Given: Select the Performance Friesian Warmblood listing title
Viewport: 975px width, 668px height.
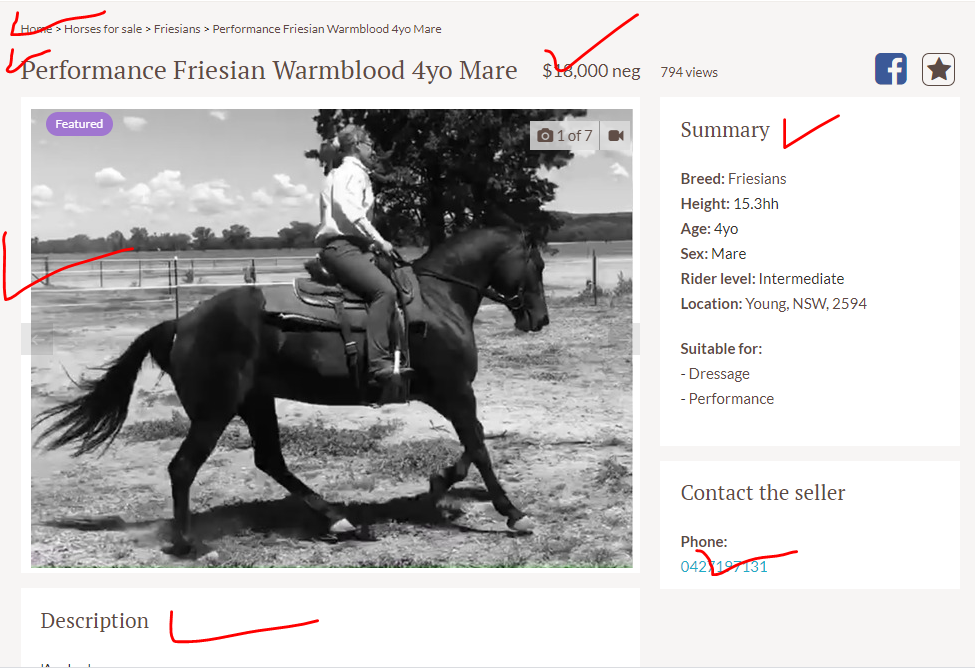Looking at the screenshot, I should pos(269,70).
